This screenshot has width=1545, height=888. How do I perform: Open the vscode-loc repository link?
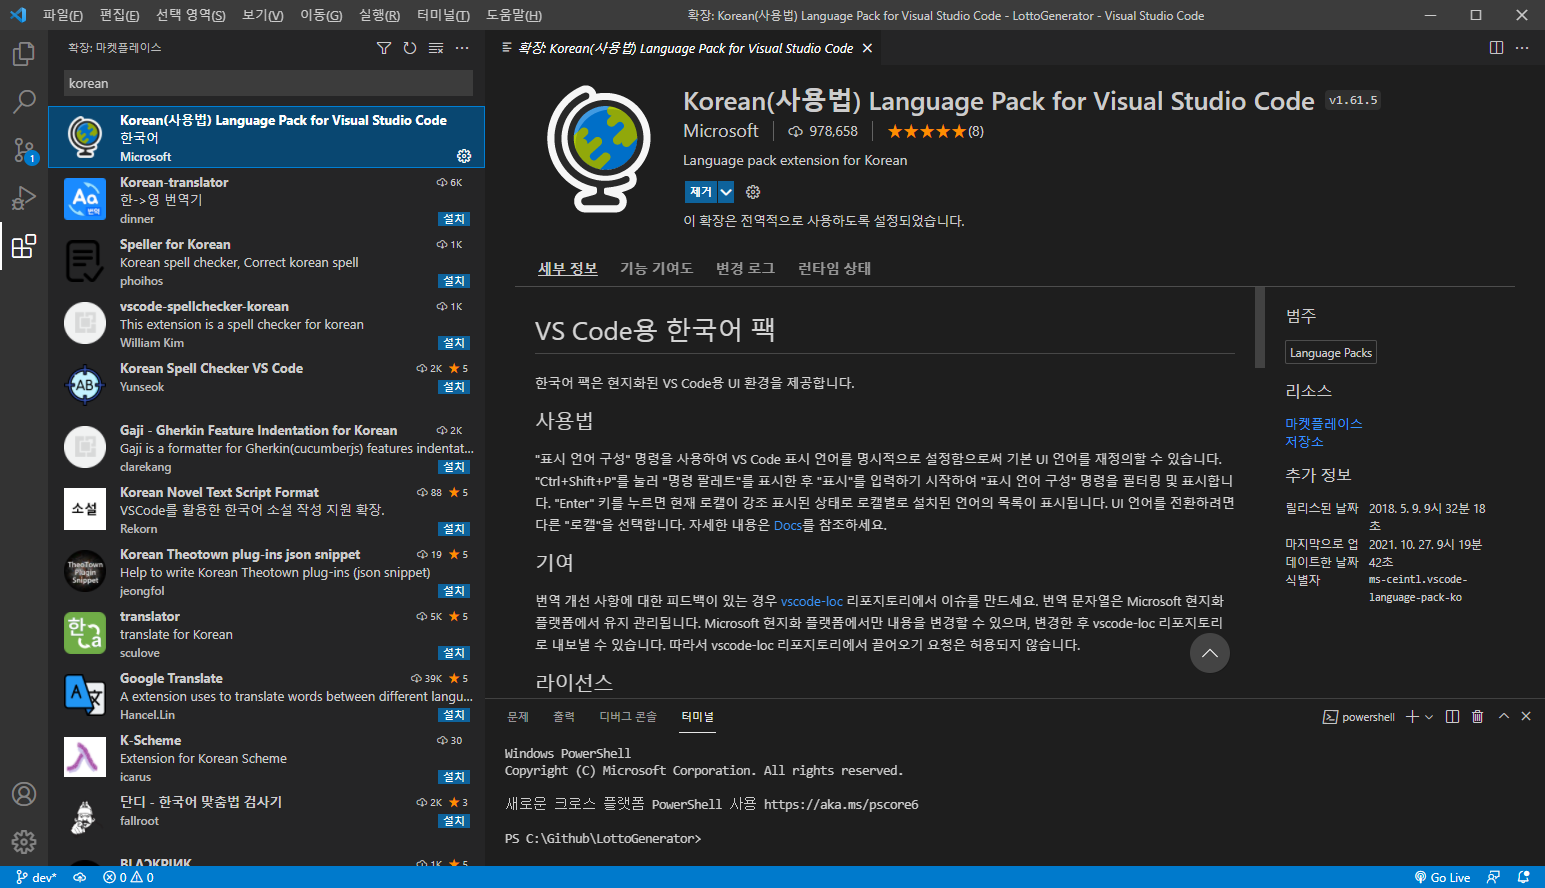coord(811,601)
